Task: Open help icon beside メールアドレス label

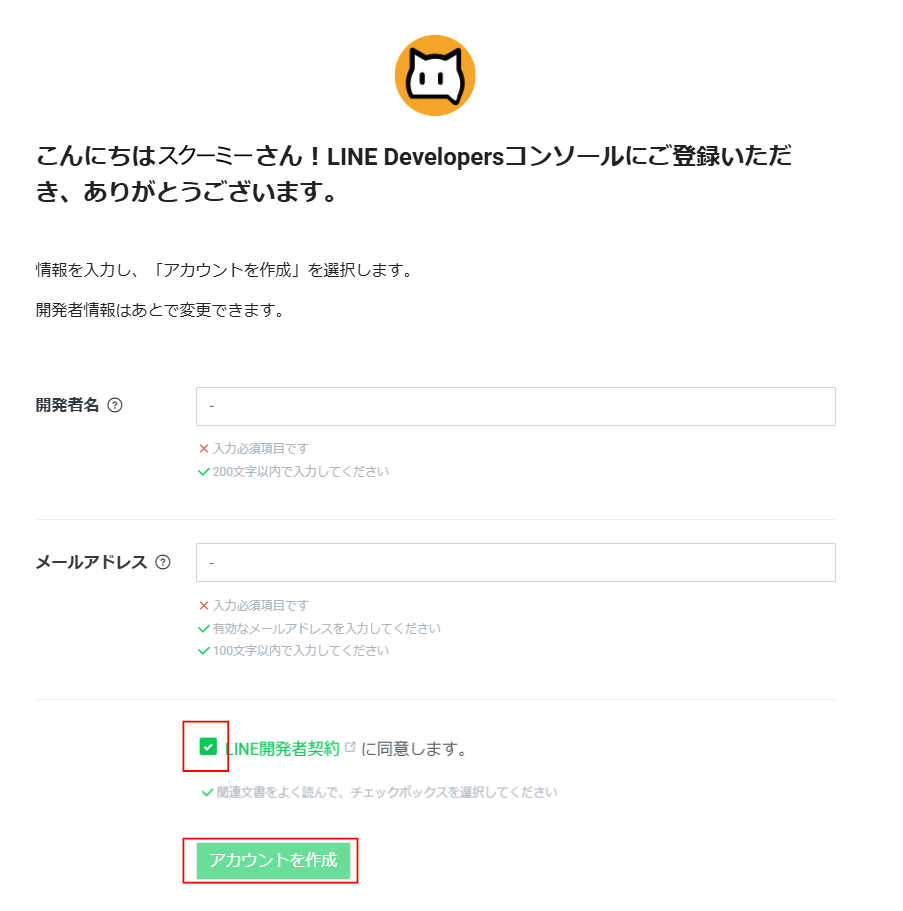Action: [x=163, y=562]
